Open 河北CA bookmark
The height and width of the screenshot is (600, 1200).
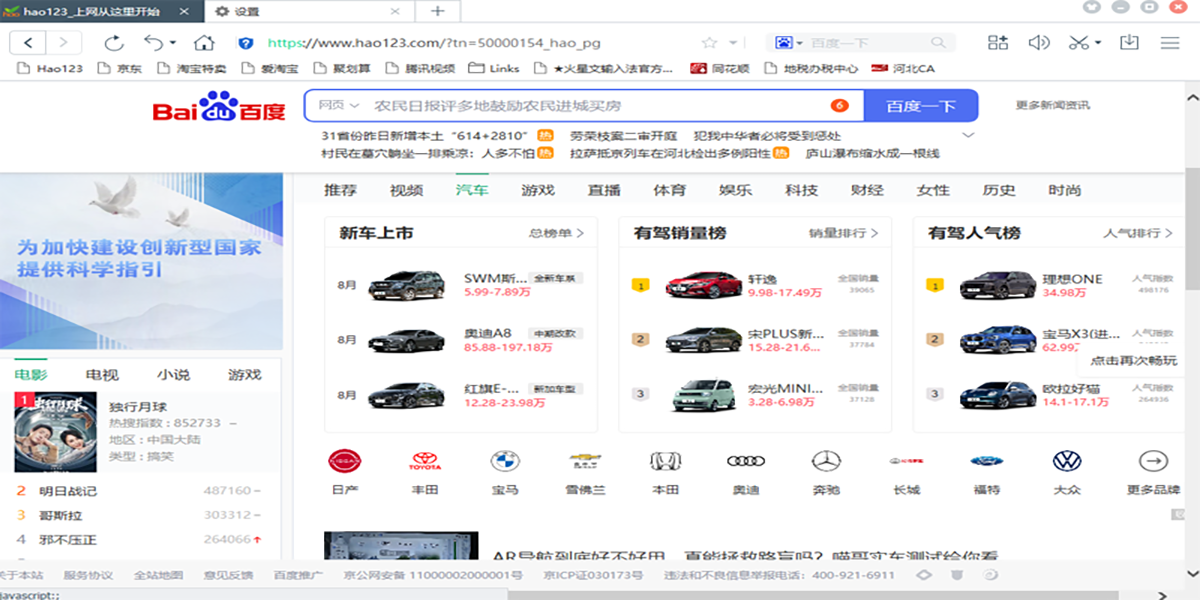[903, 69]
